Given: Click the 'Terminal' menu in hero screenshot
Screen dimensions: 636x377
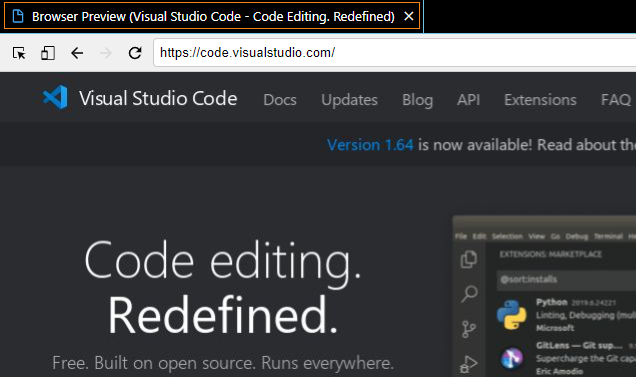Looking at the screenshot, I should [608, 236].
